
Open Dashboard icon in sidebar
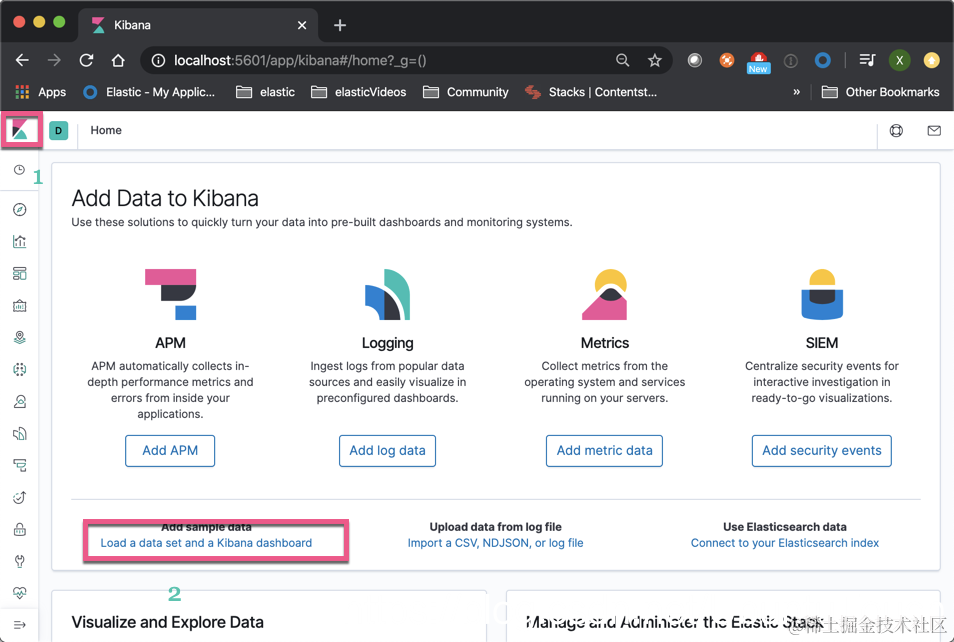pos(19,273)
